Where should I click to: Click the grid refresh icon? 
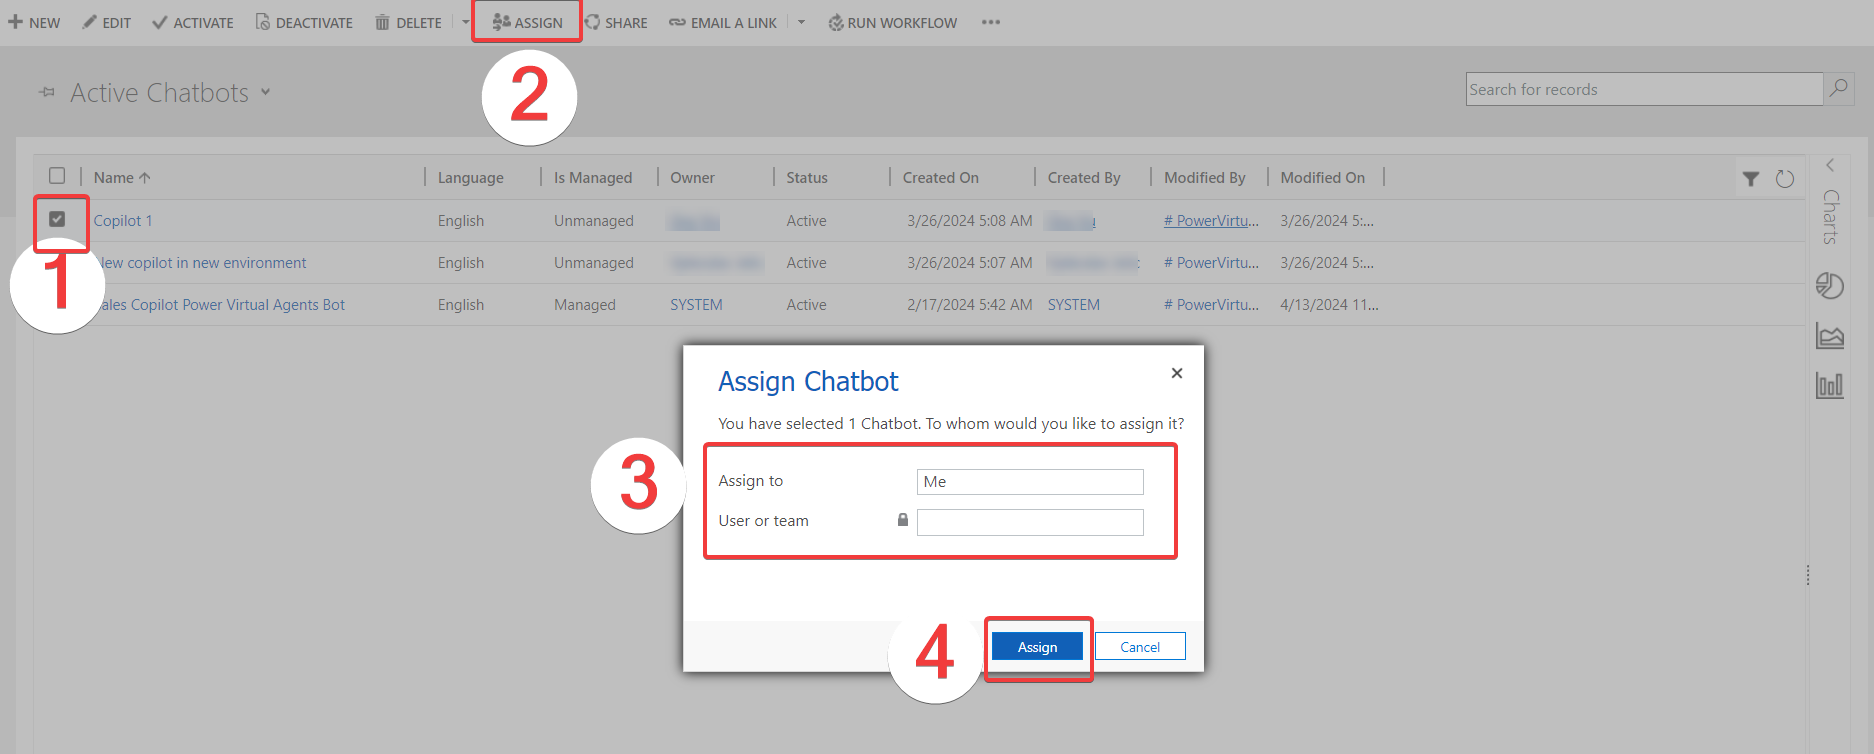coord(1785,179)
